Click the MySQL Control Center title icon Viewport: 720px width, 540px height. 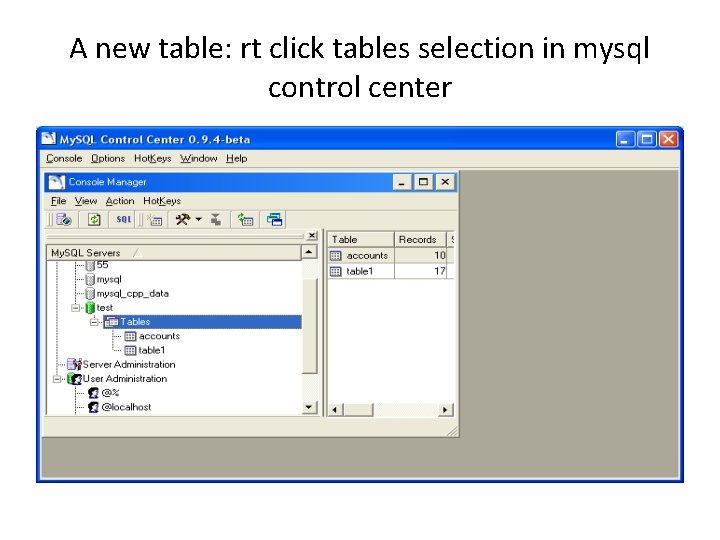48,139
